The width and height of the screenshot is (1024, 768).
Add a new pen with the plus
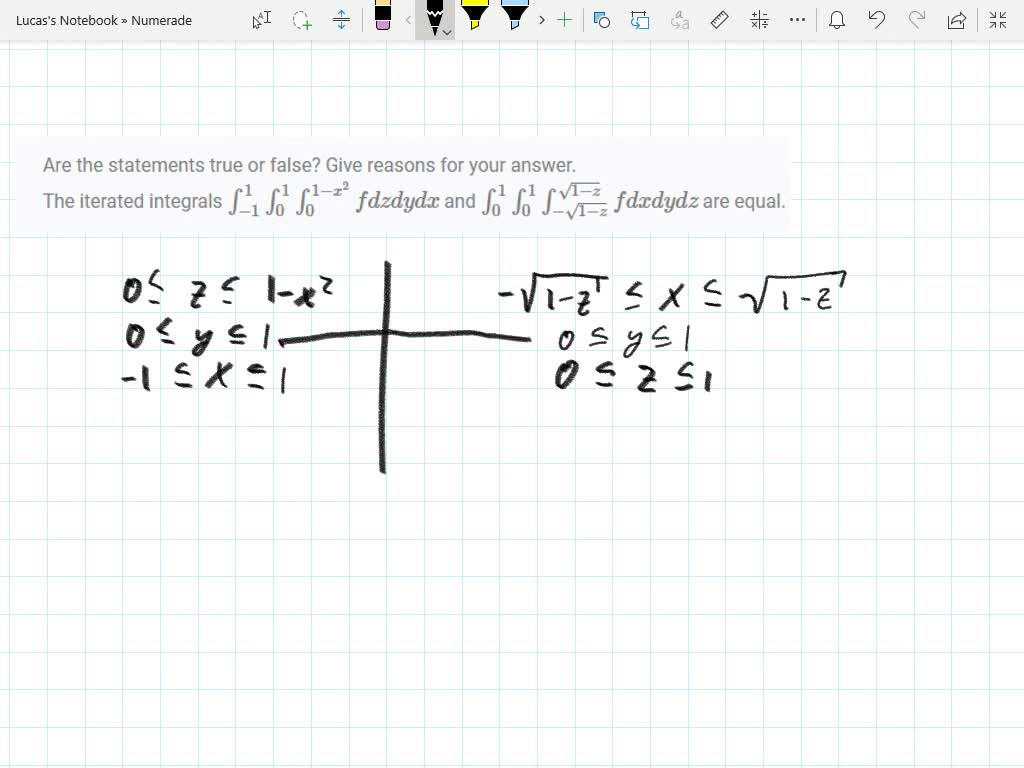(x=565, y=20)
